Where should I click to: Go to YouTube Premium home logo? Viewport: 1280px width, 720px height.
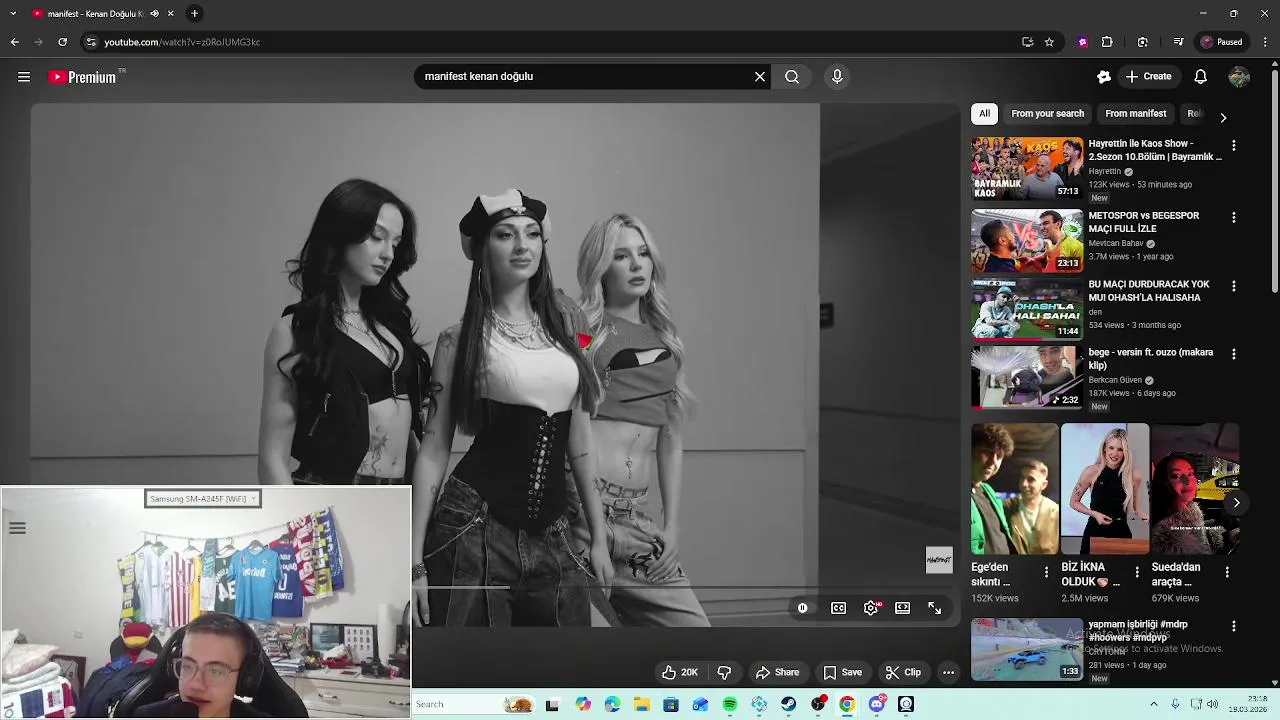[87, 77]
